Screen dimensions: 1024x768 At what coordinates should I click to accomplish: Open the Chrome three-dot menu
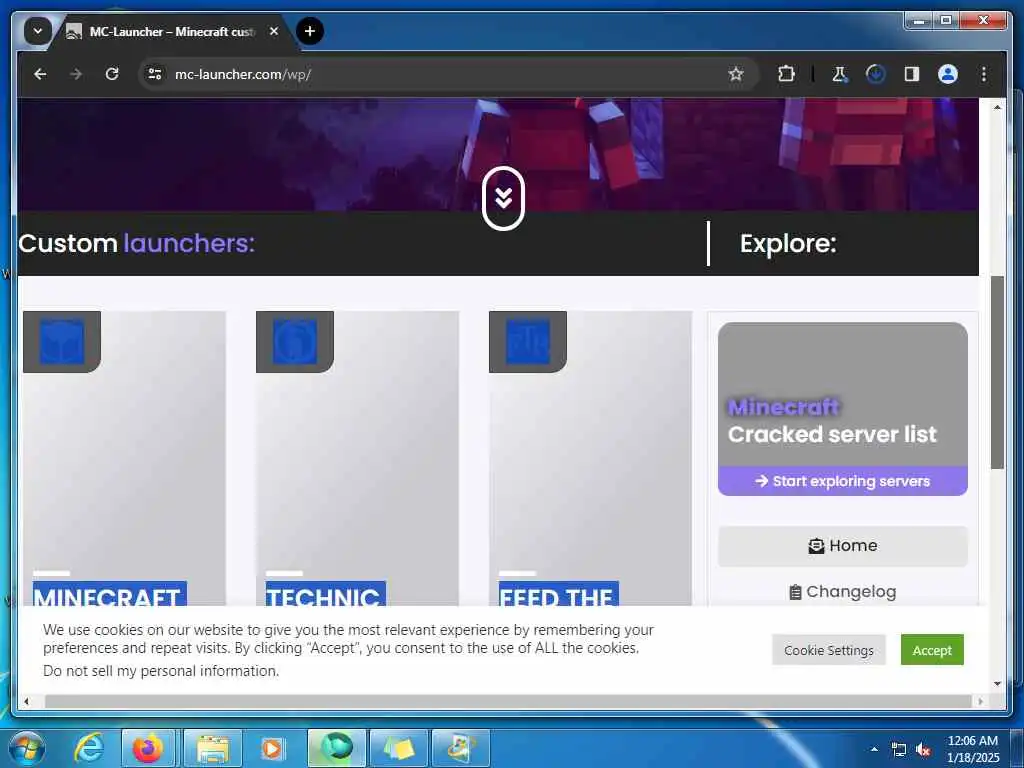[984, 74]
